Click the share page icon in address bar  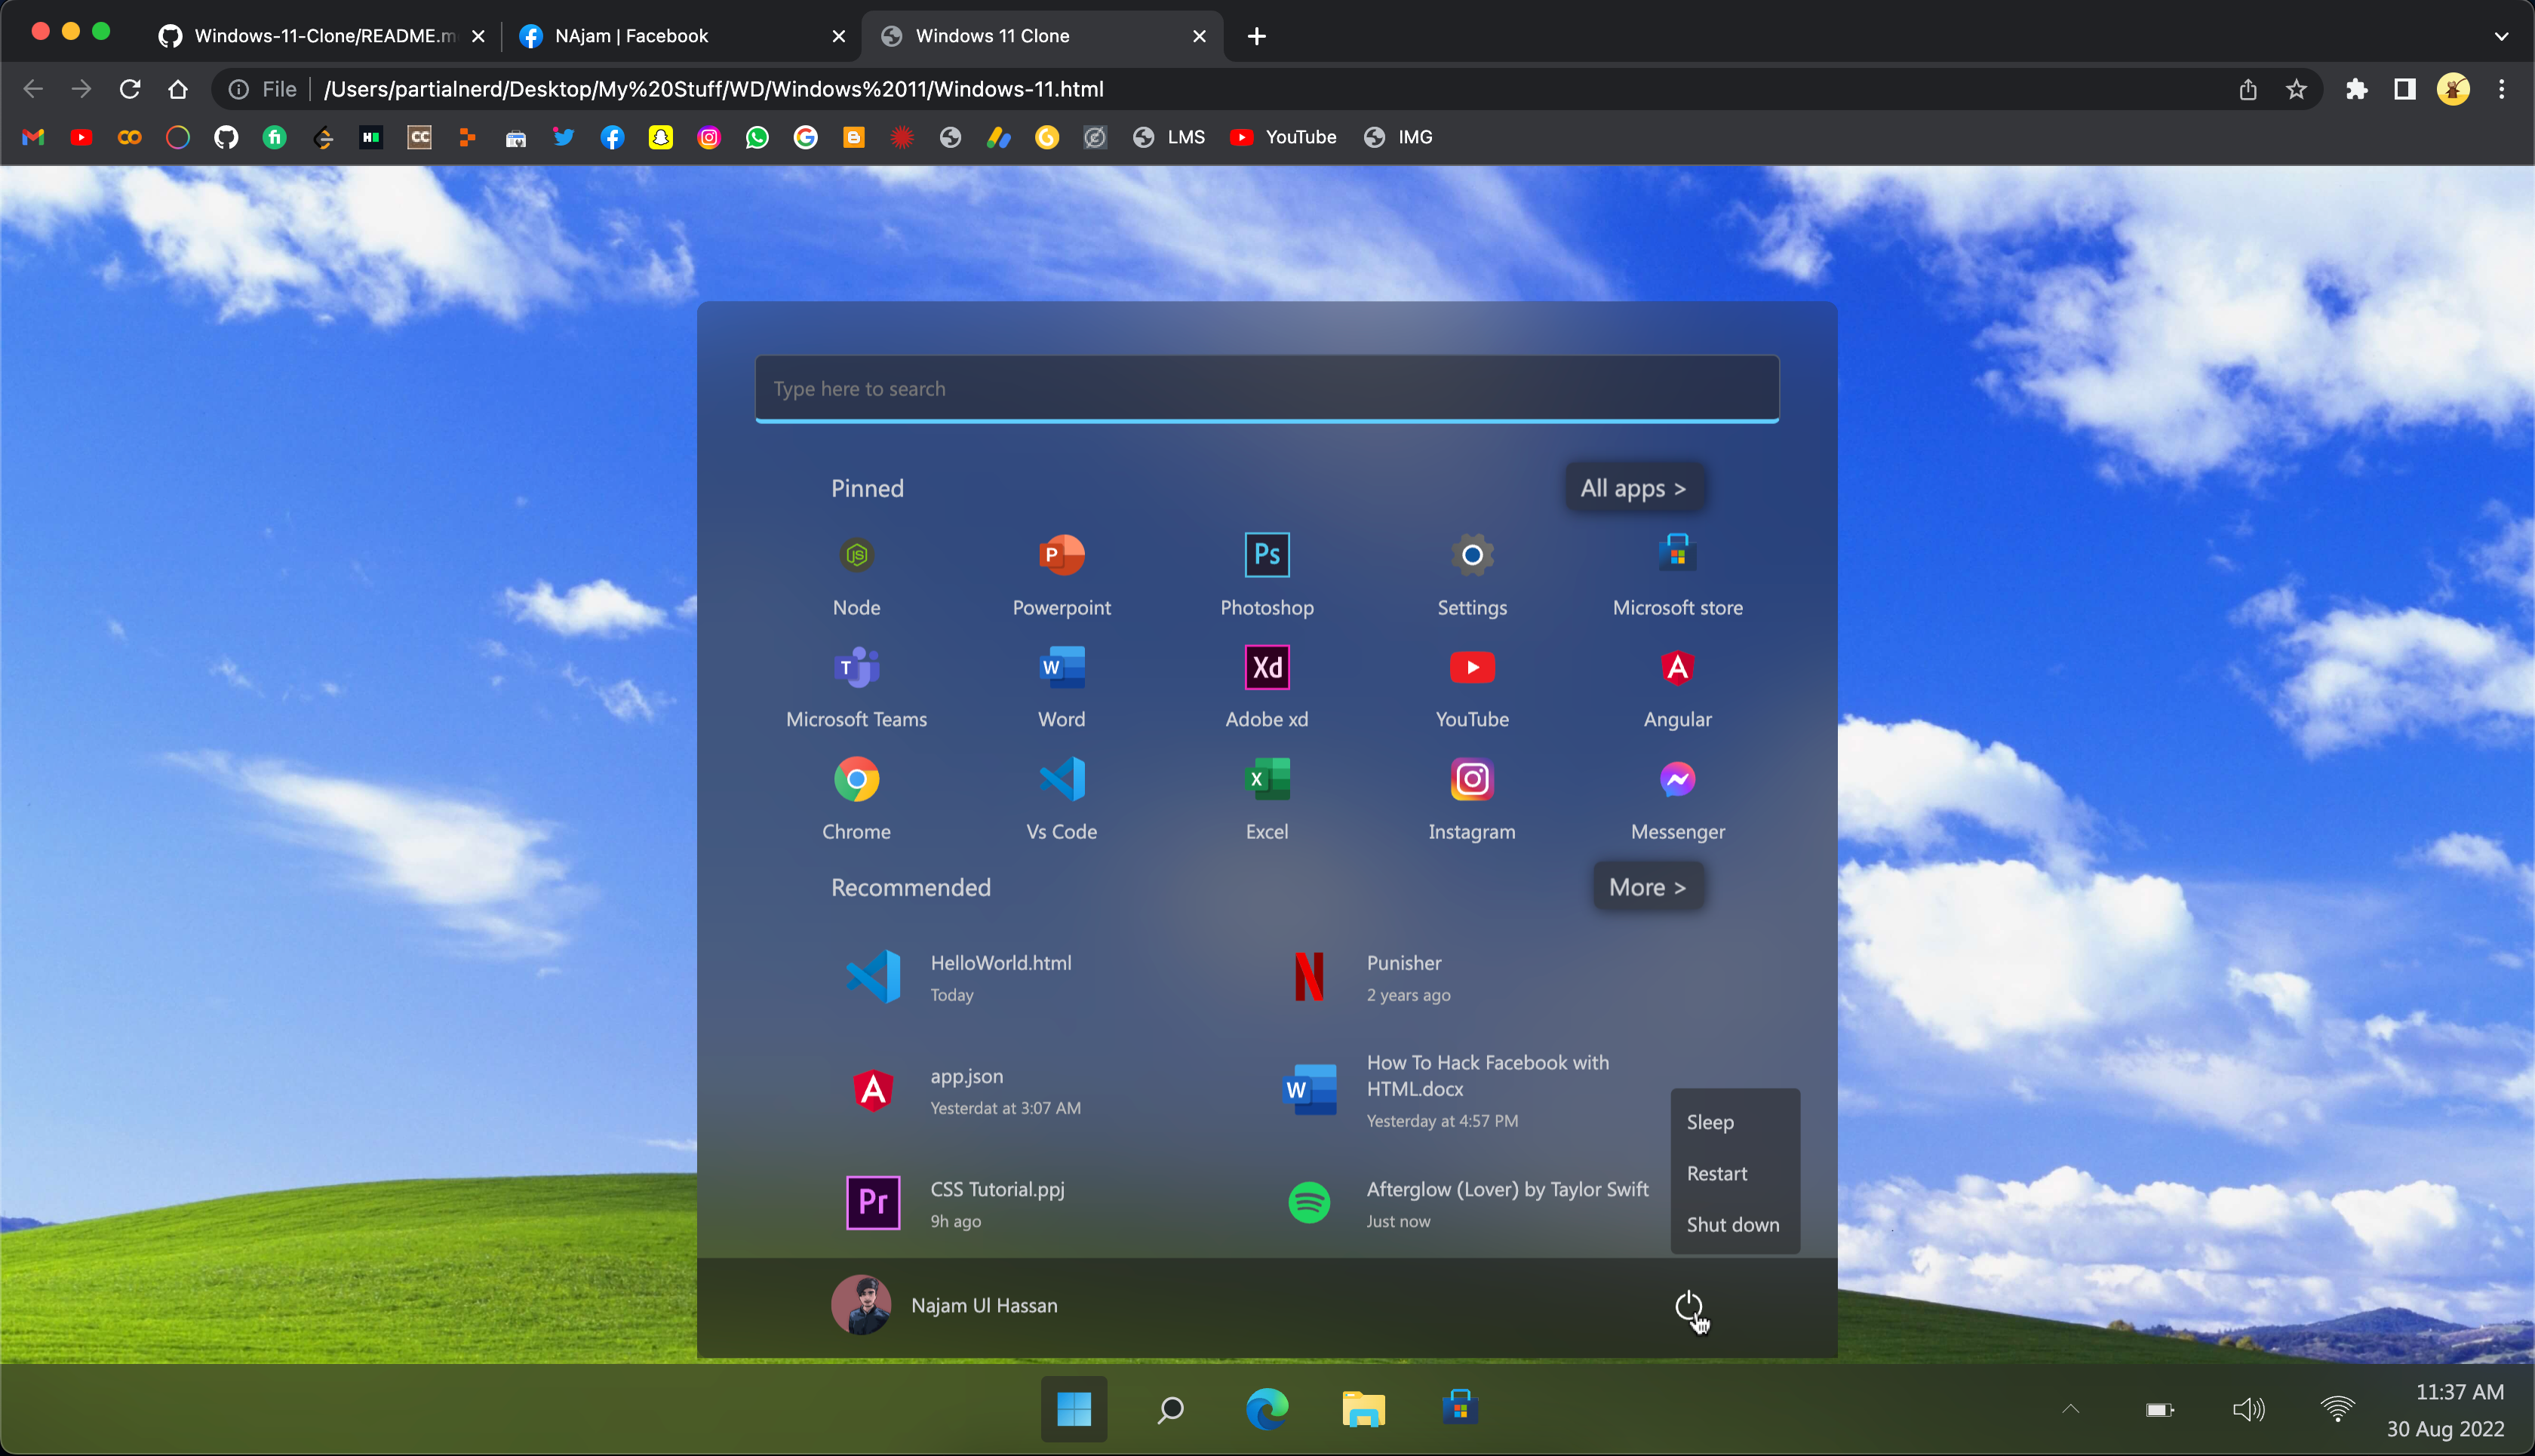(x=2248, y=89)
